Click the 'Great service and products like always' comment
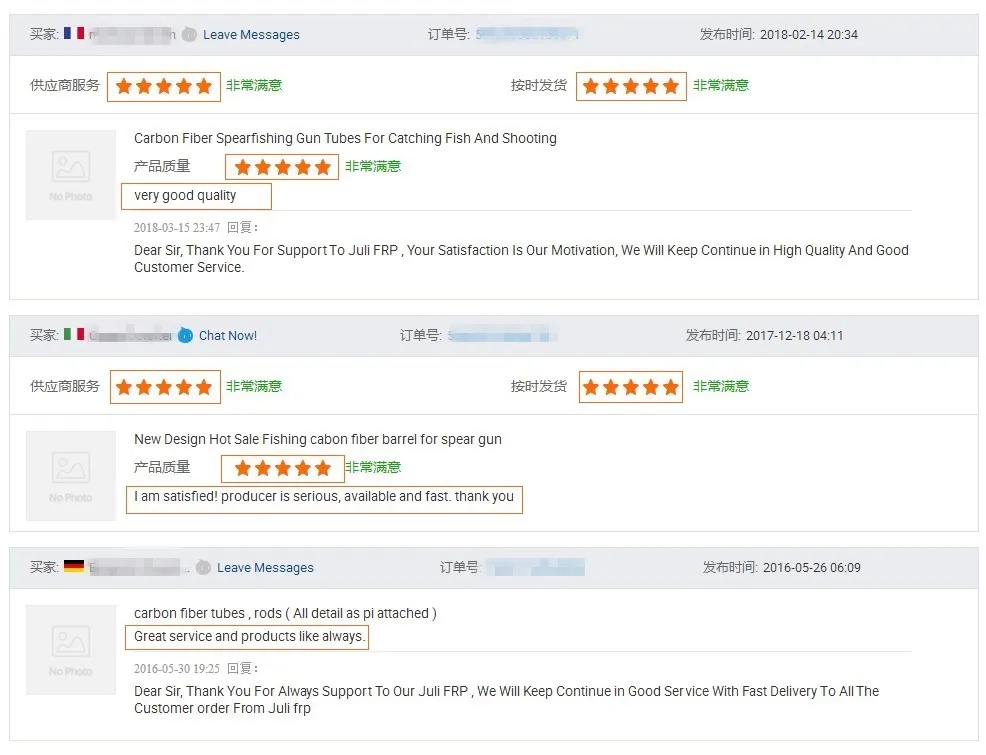This screenshot has height=755, width=986. pos(249,637)
